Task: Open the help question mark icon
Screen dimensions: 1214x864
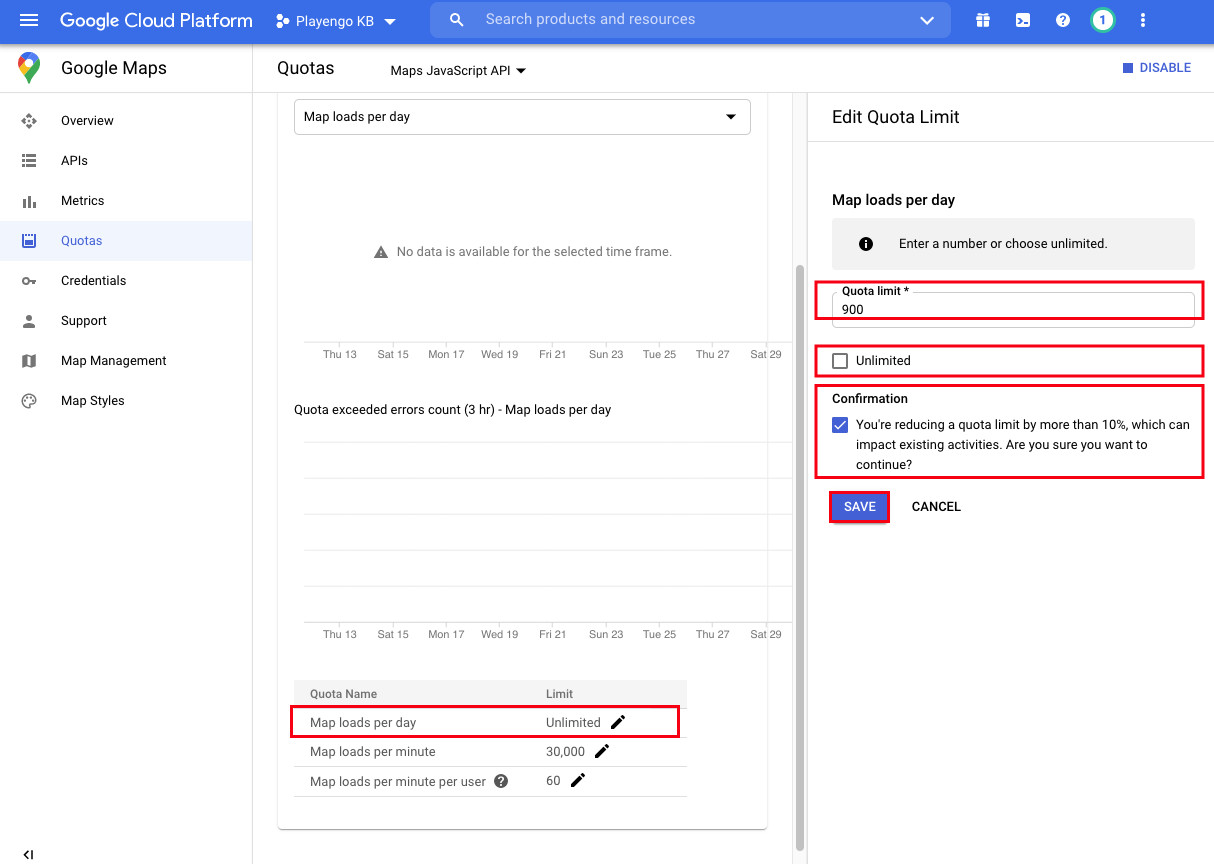Action: [1063, 20]
